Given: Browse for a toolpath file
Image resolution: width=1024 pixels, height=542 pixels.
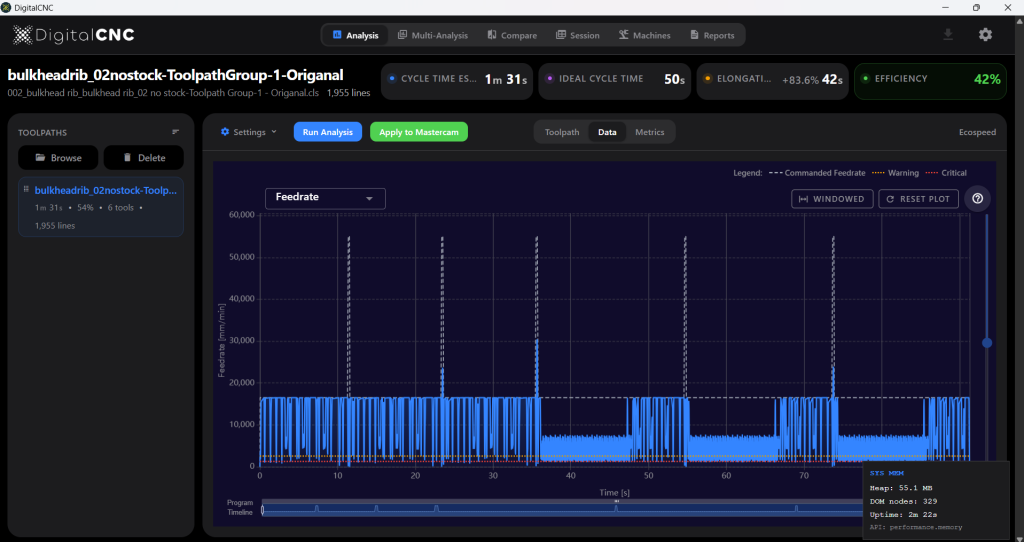Looking at the screenshot, I should click(58, 157).
